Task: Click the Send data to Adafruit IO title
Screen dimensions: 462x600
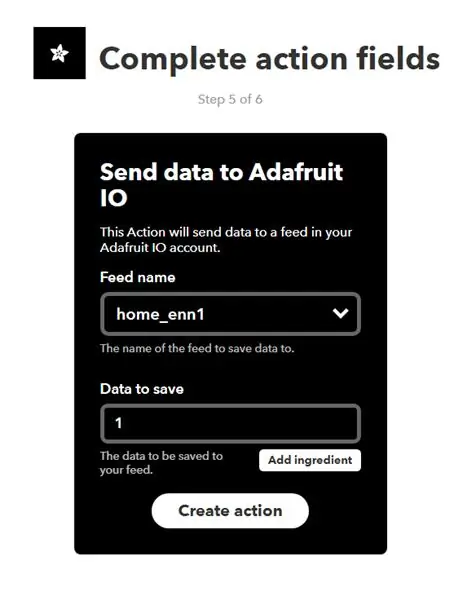Action: pyautogui.click(x=222, y=184)
